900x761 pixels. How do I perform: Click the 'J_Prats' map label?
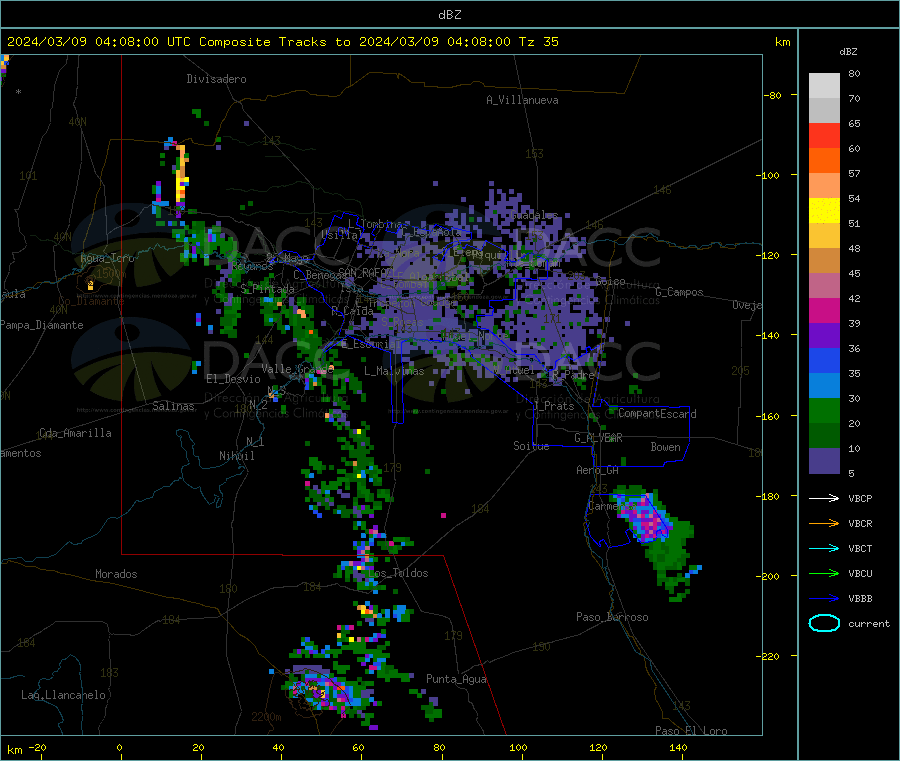pyautogui.click(x=554, y=406)
